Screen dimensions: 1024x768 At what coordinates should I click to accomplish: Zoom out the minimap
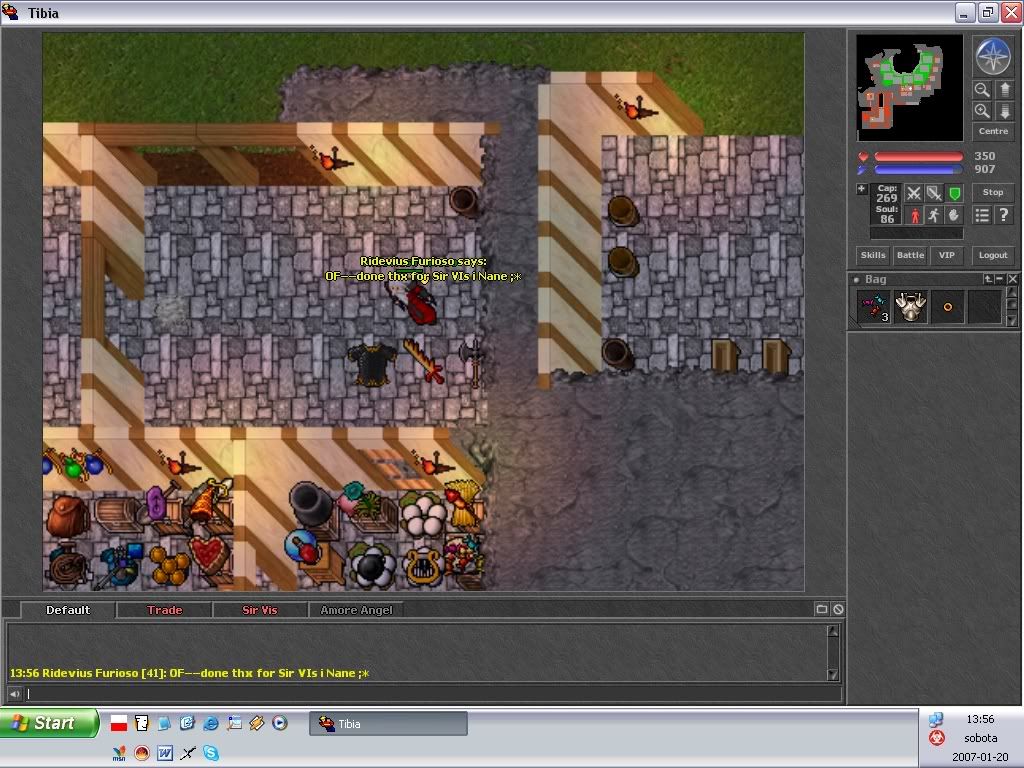982,89
